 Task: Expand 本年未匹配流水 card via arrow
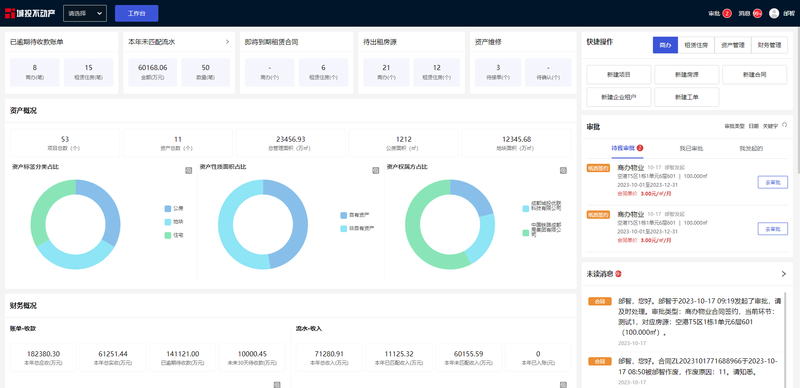[227, 42]
